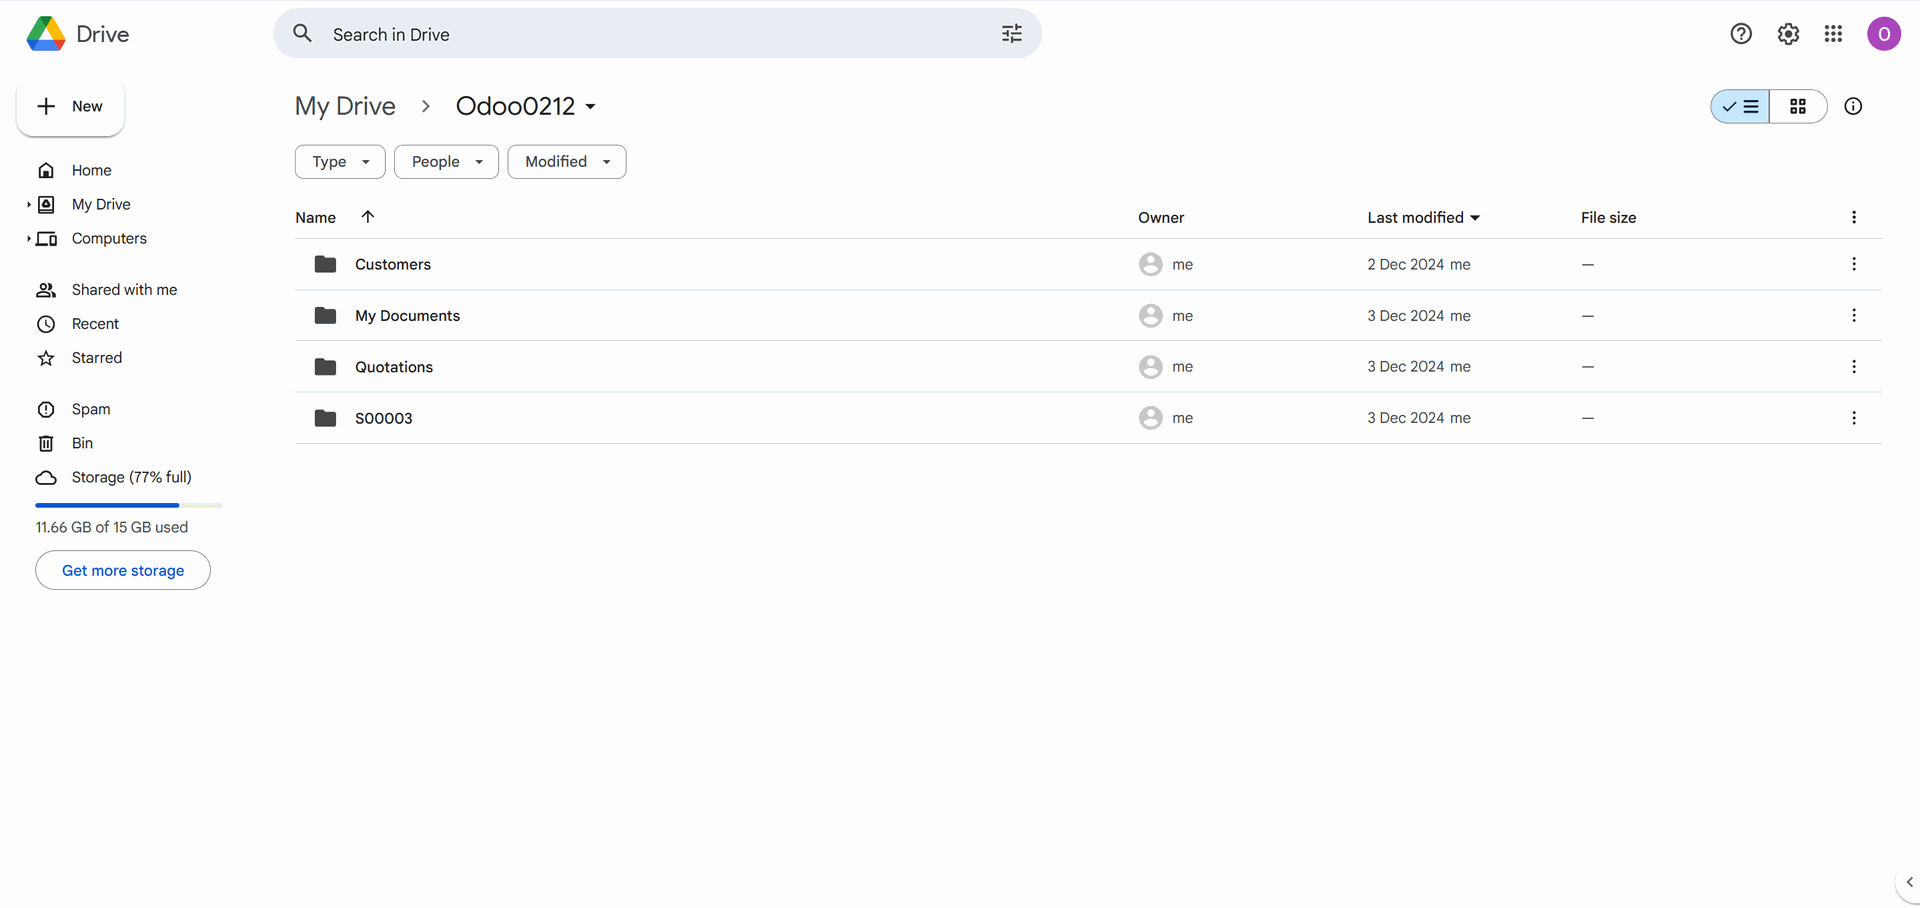The image size is (1920, 908).
Task: Open Help and support icon
Action: tap(1741, 34)
